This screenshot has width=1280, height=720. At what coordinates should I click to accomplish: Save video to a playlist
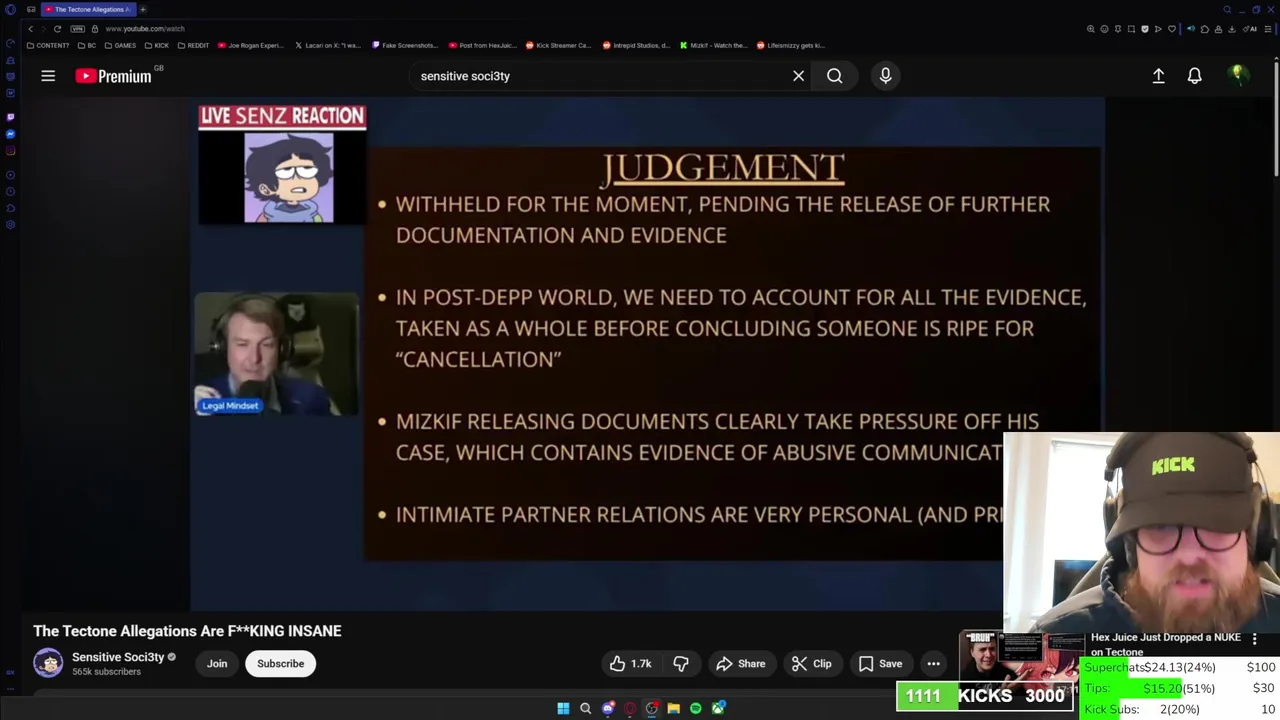[x=880, y=664]
